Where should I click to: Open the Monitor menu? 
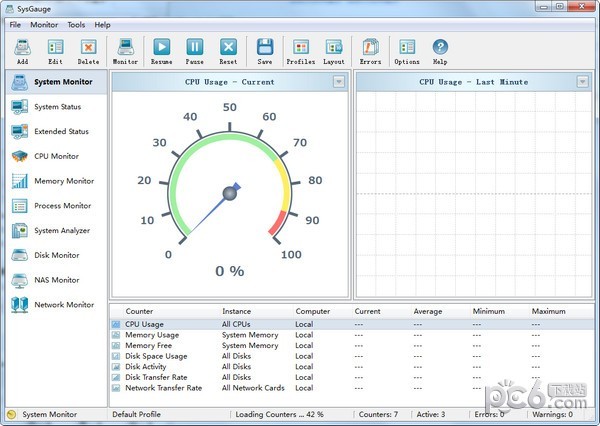pyautogui.click(x=44, y=25)
